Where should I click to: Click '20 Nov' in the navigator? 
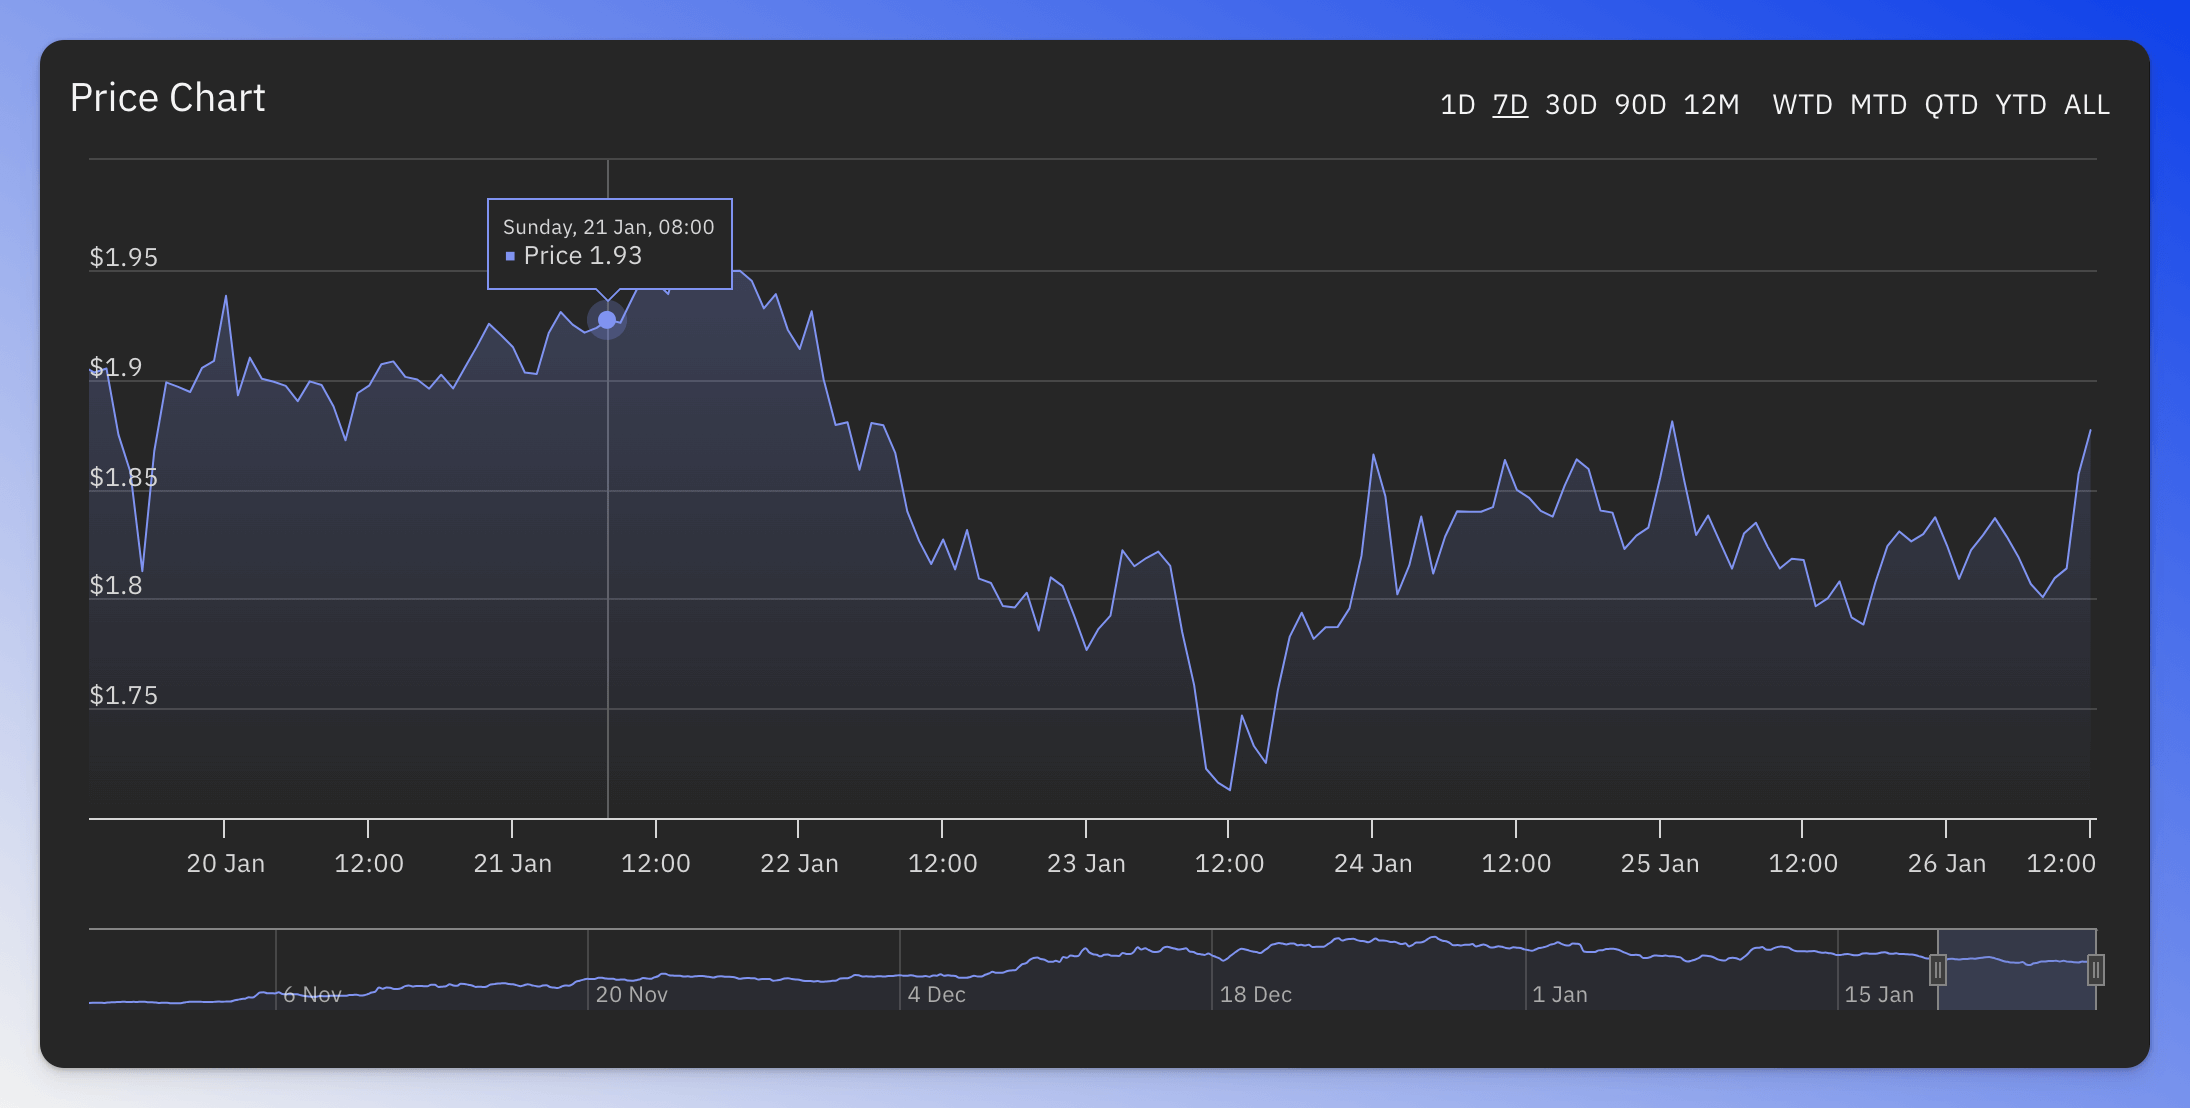point(632,995)
